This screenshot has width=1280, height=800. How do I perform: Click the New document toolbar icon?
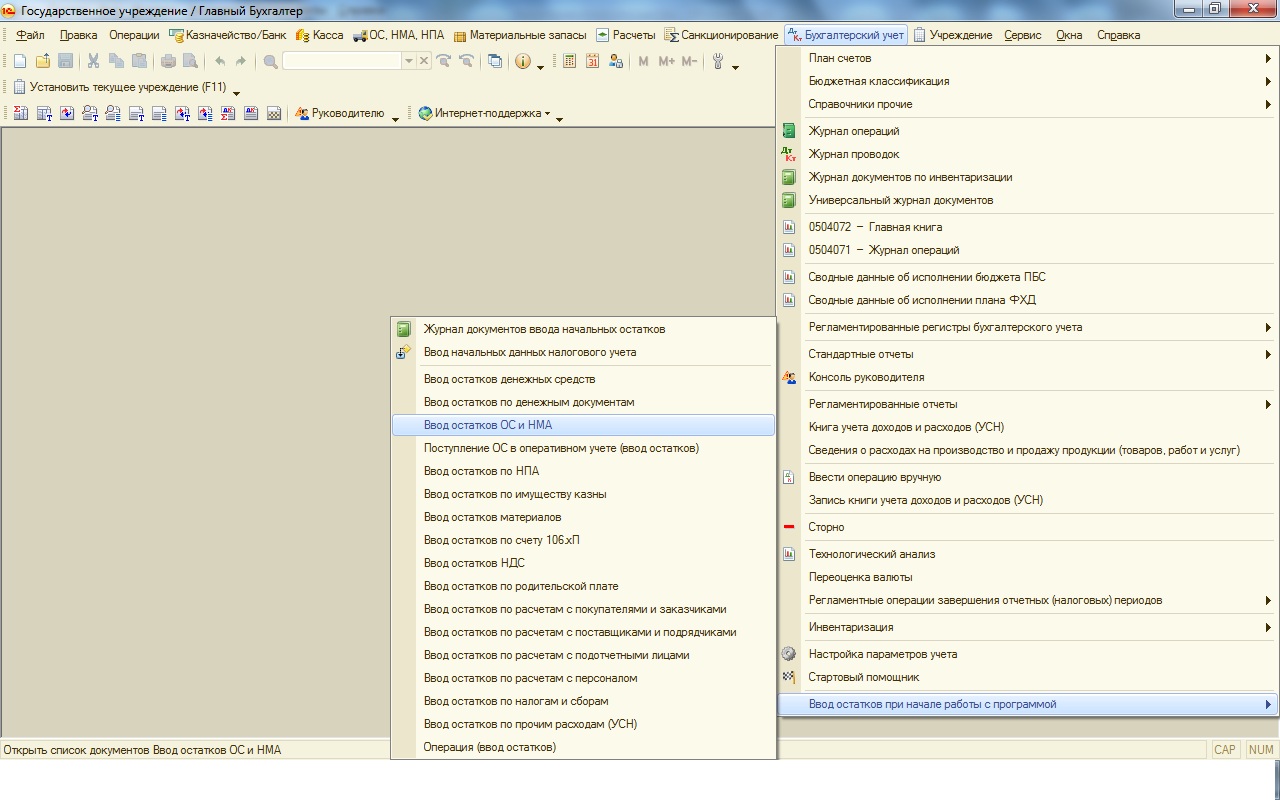[20, 61]
